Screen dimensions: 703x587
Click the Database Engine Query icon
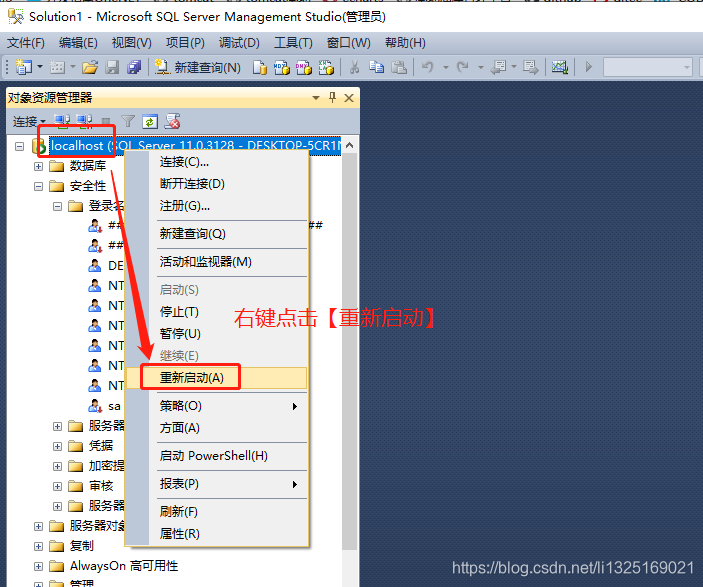tap(260, 67)
